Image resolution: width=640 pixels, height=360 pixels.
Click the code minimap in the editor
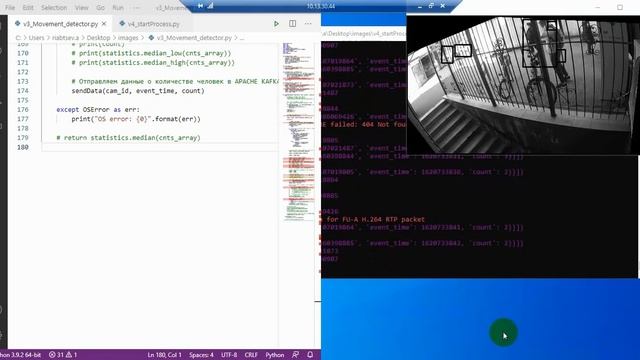(299, 131)
